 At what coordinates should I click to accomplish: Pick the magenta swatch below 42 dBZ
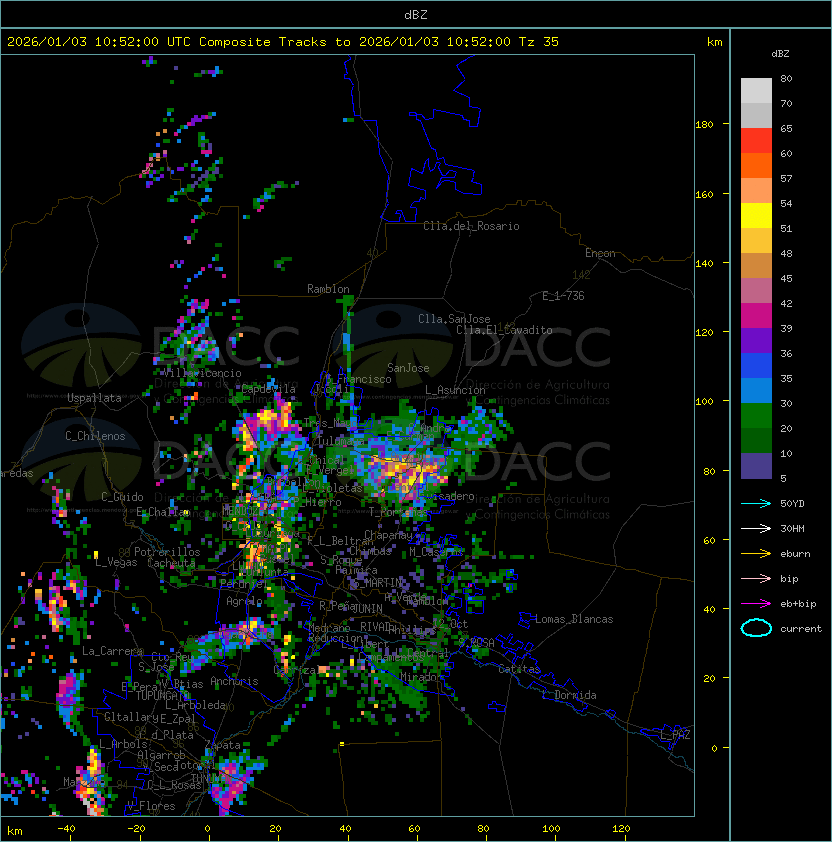756,316
